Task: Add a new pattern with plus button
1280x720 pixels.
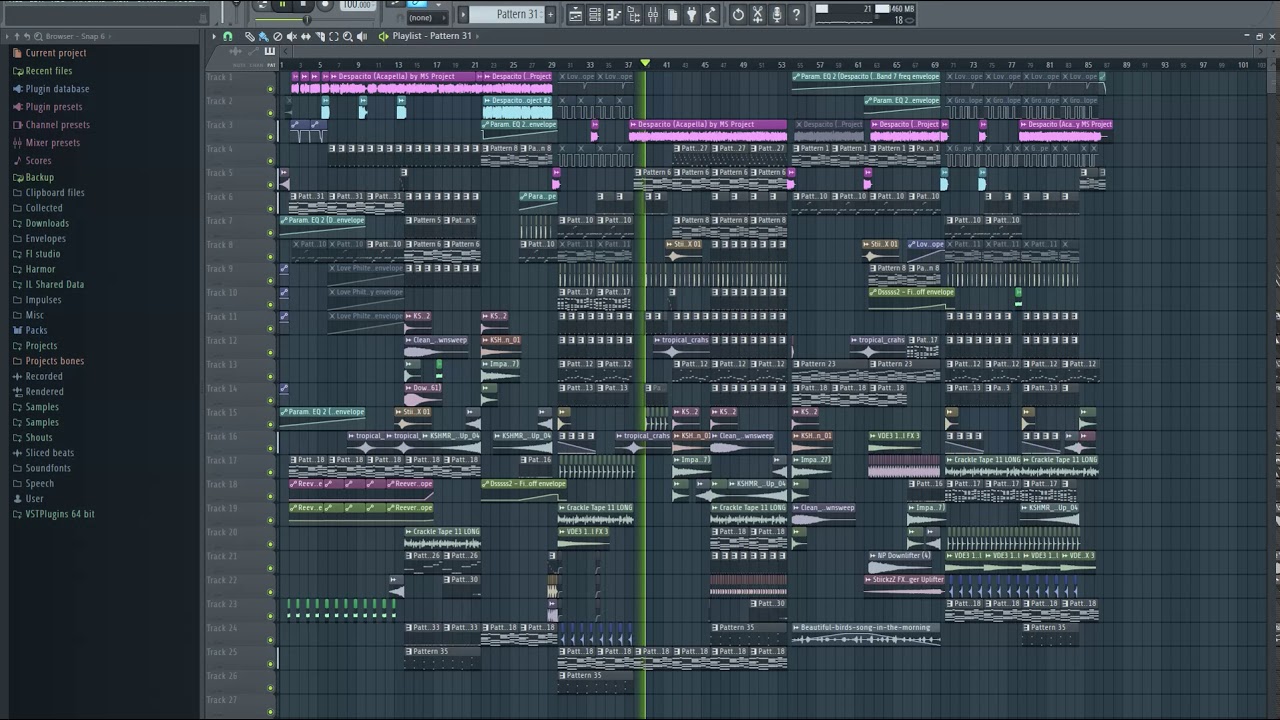Action: point(550,14)
